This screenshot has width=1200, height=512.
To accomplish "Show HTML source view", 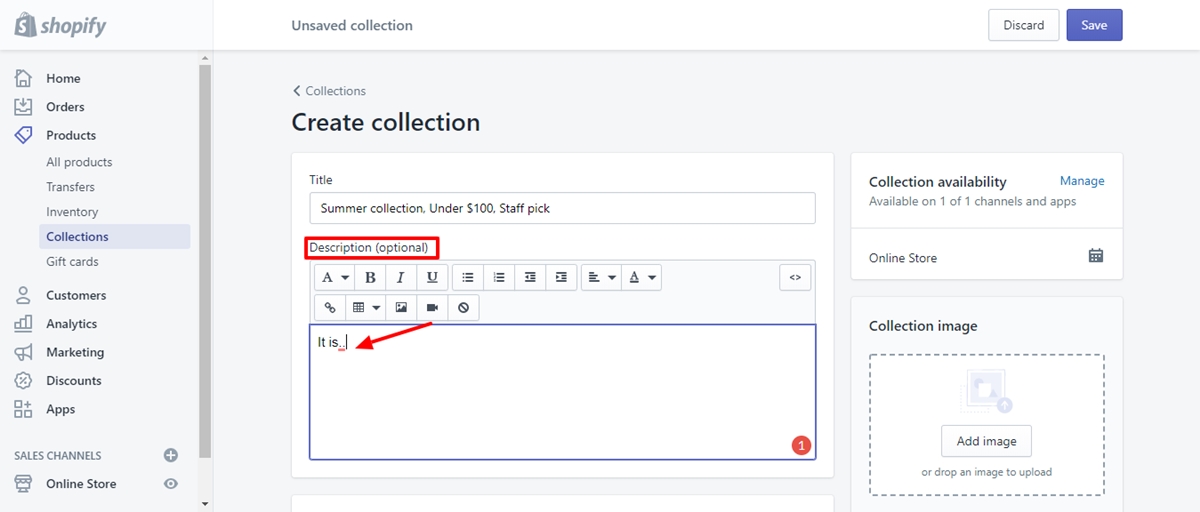I will (795, 277).
